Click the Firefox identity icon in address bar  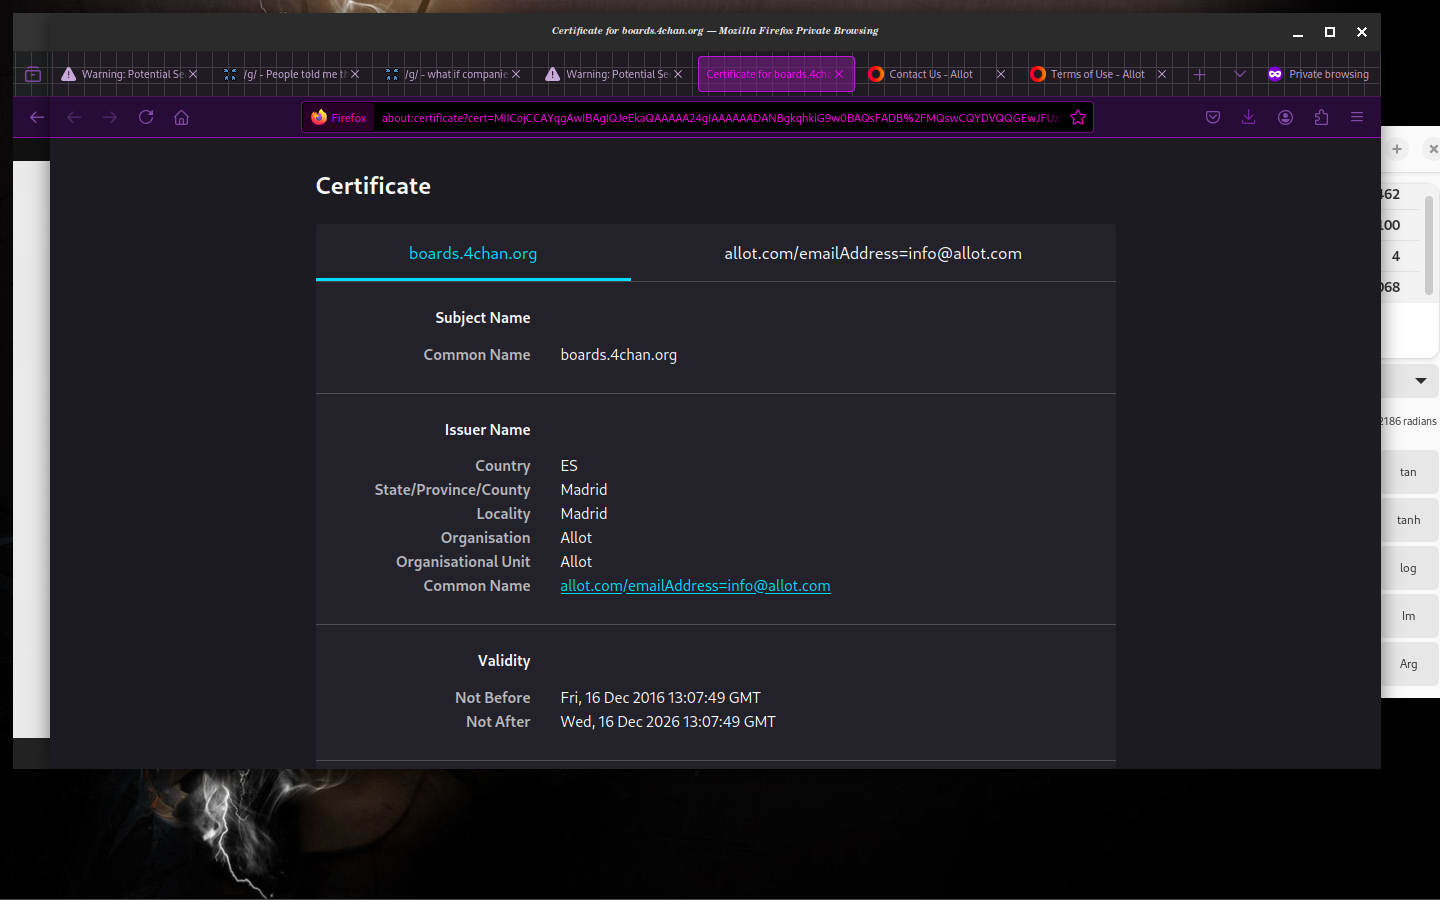point(339,117)
